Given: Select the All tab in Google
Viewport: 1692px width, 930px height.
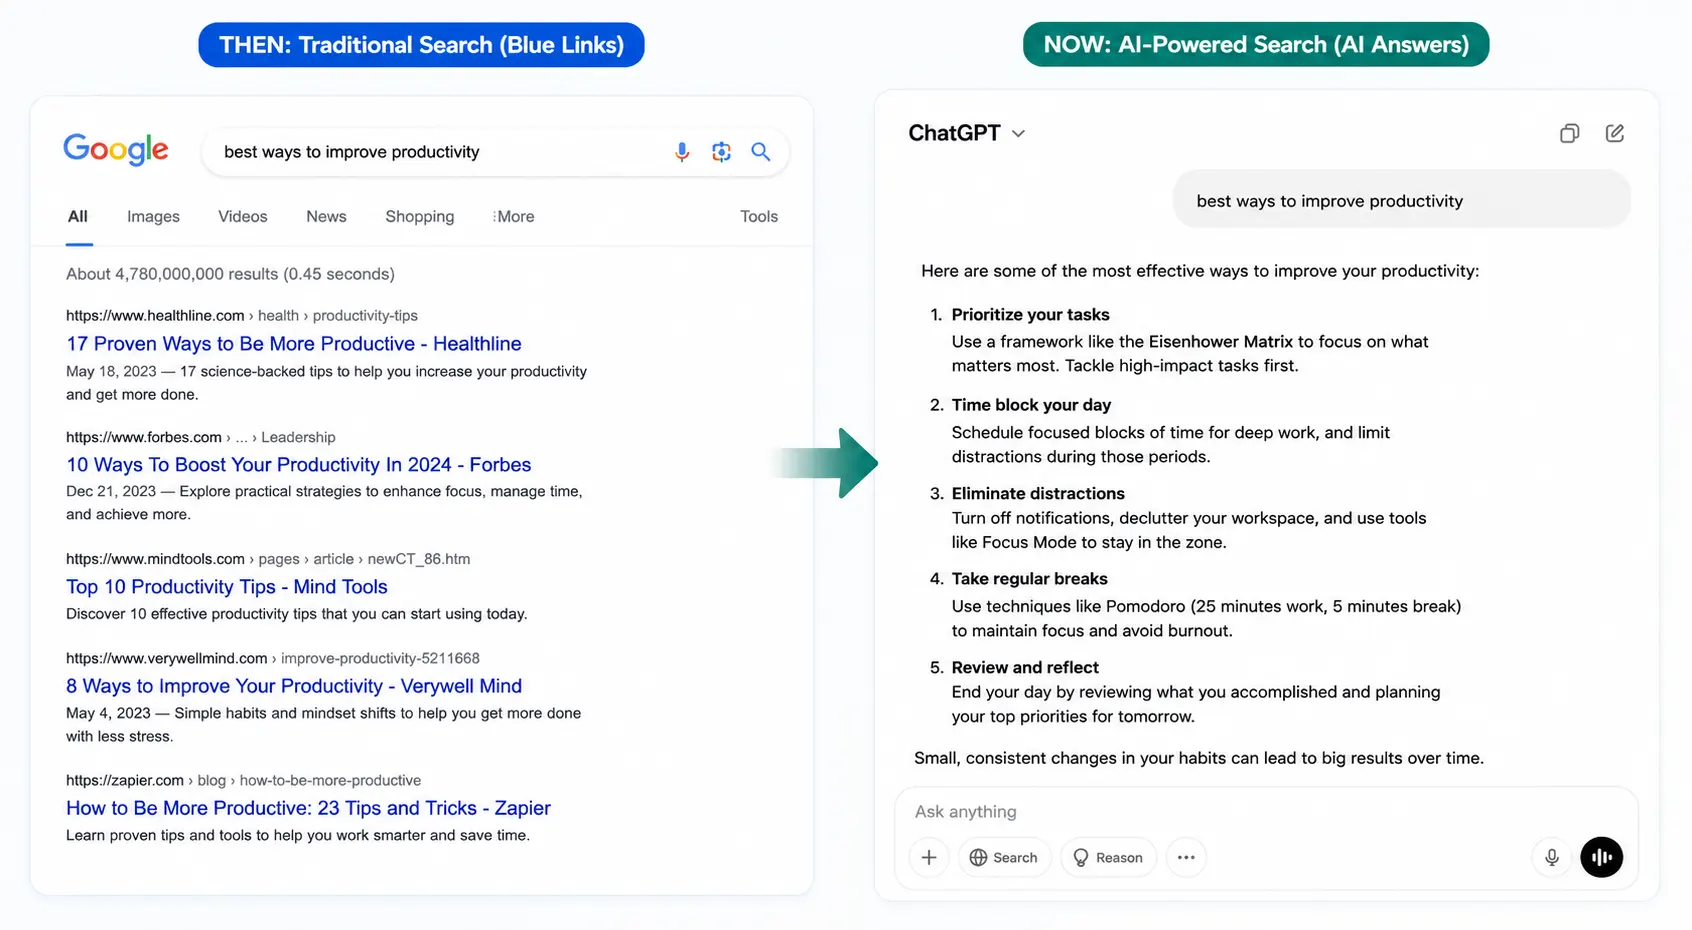Looking at the screenshot, I should (78, 216).
